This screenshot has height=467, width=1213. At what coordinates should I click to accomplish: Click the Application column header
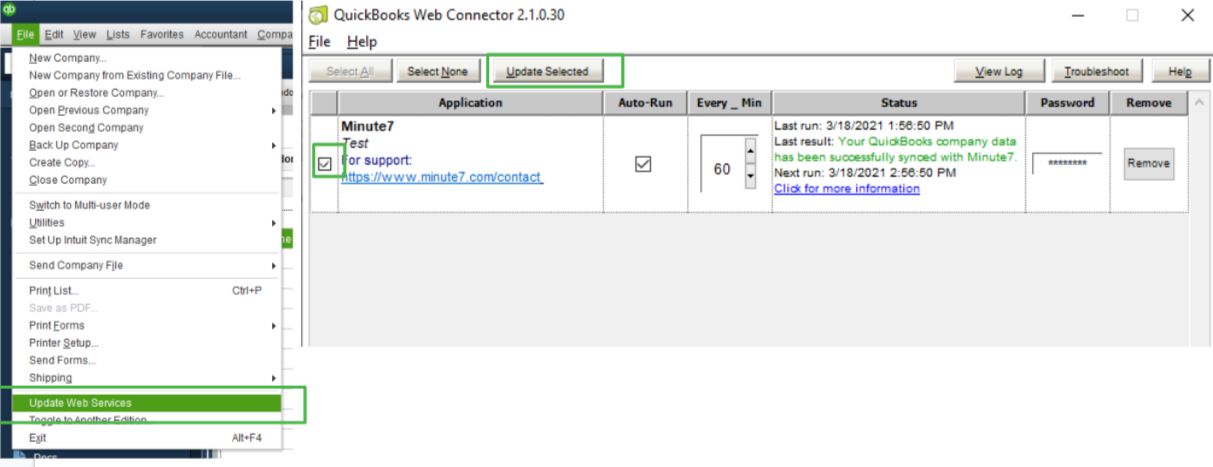point(470,102)
